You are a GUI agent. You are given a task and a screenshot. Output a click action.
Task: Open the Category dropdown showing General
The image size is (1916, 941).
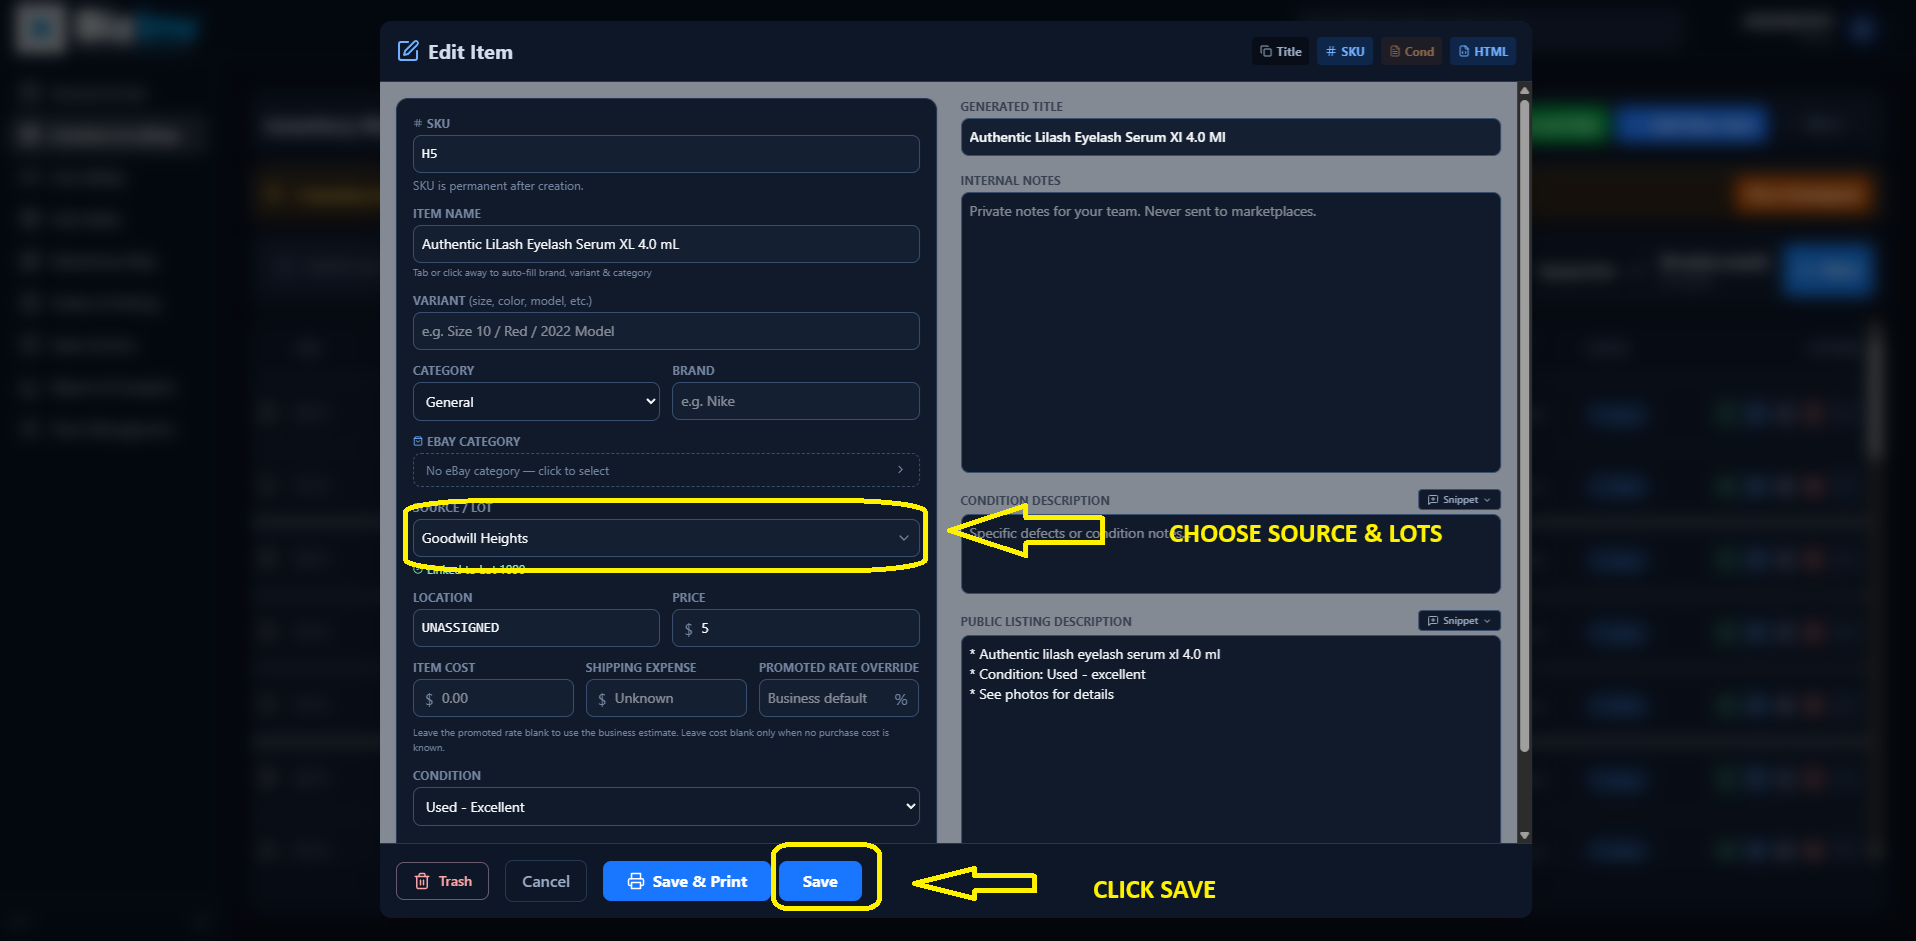[536, 402]
